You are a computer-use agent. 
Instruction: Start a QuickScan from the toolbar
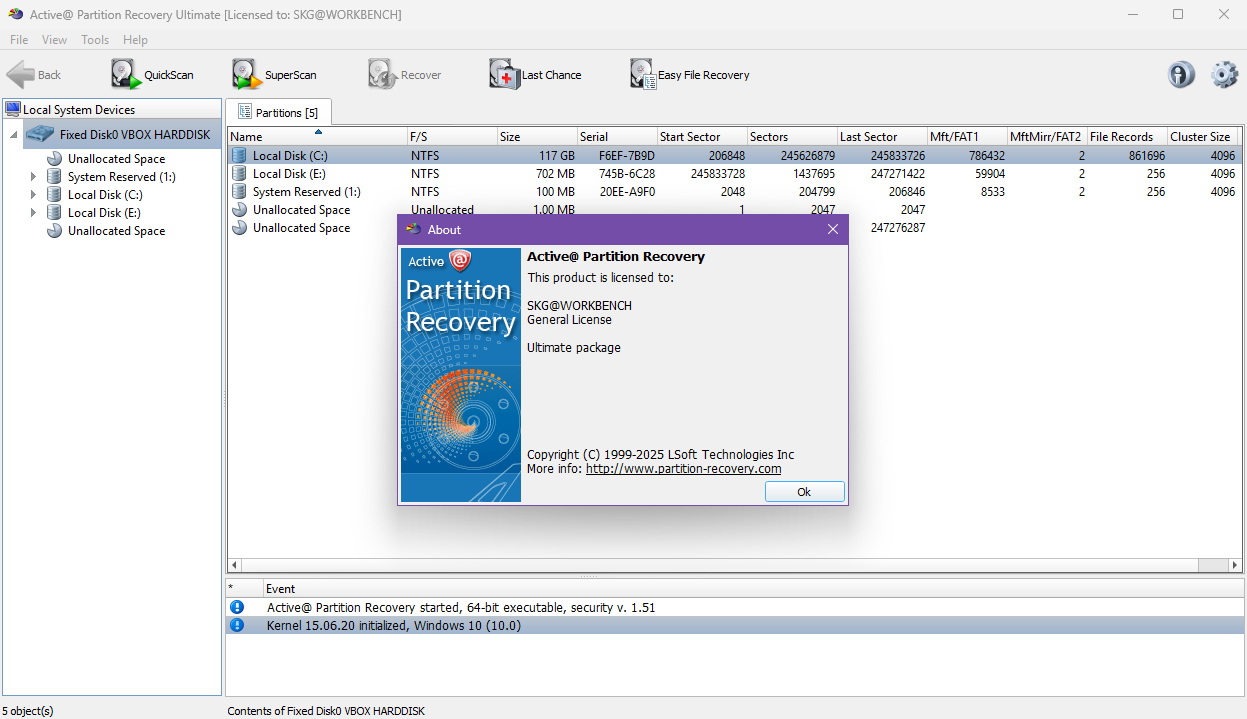pos(152,75)
